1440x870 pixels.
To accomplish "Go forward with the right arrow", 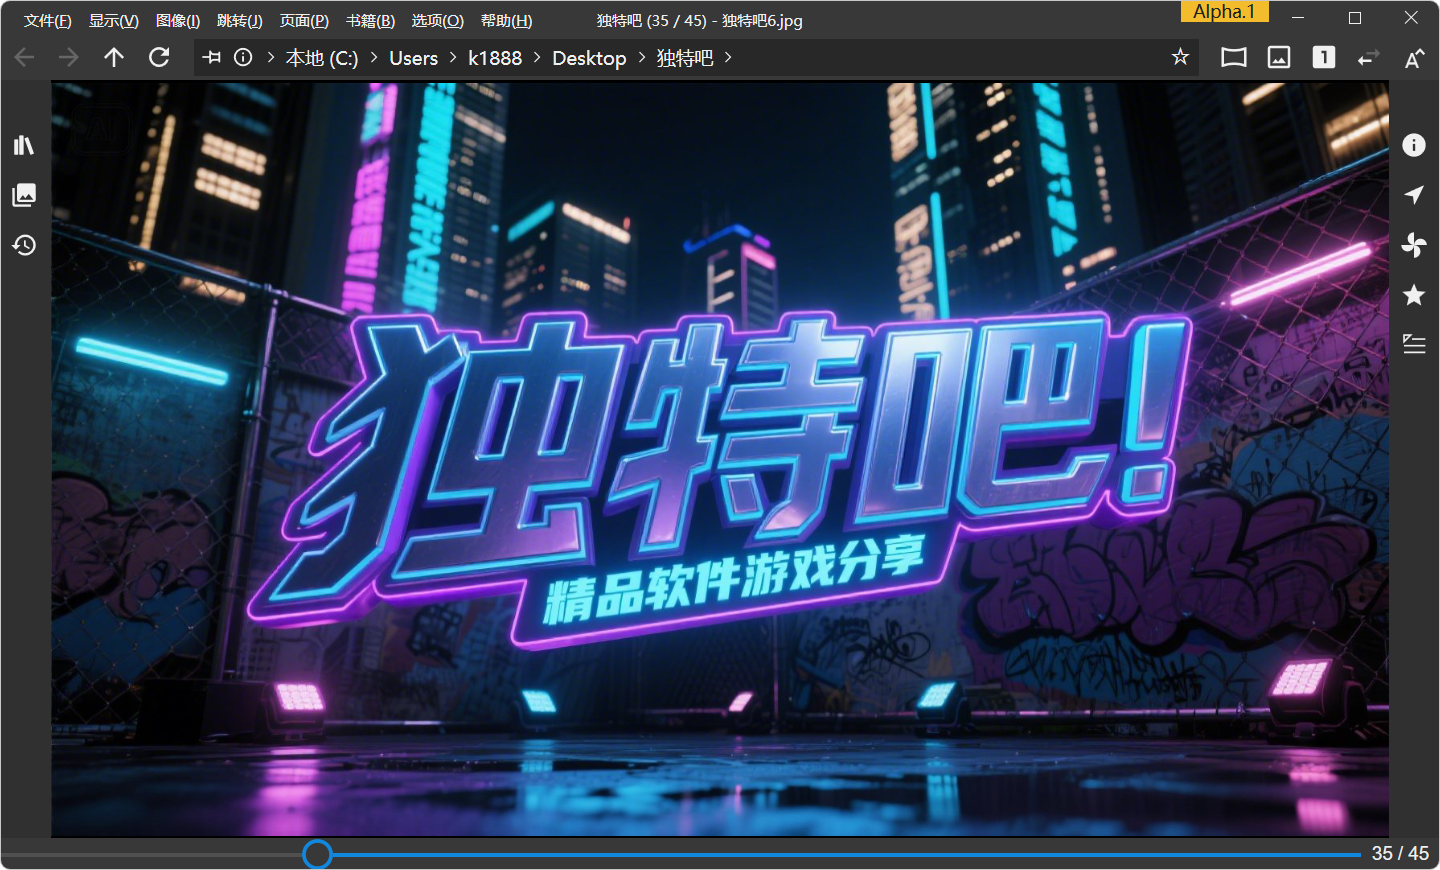I will pos(69,58).
